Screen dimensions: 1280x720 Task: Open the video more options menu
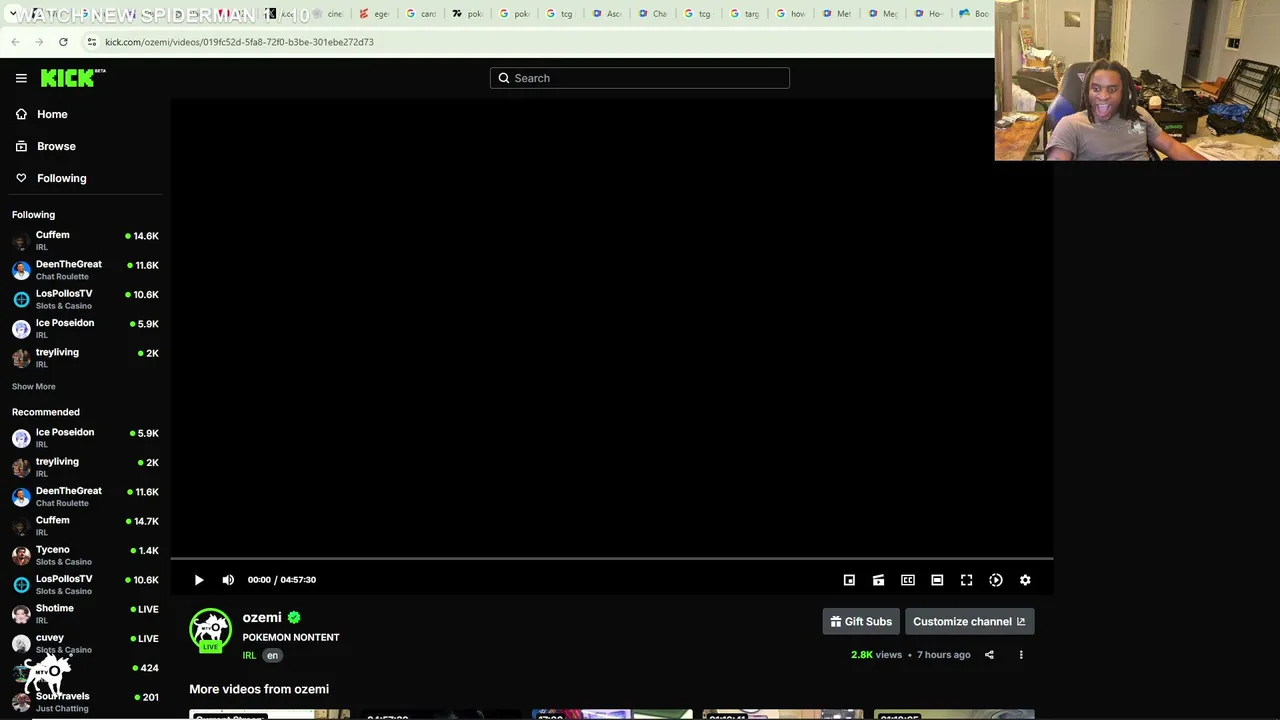(x=1021, y=655)
